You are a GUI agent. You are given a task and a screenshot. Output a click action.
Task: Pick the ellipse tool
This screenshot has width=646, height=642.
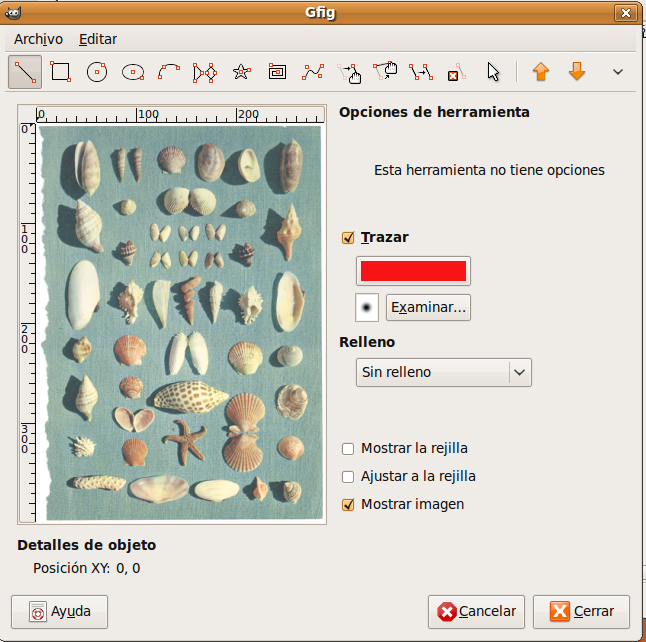point(132,72)
